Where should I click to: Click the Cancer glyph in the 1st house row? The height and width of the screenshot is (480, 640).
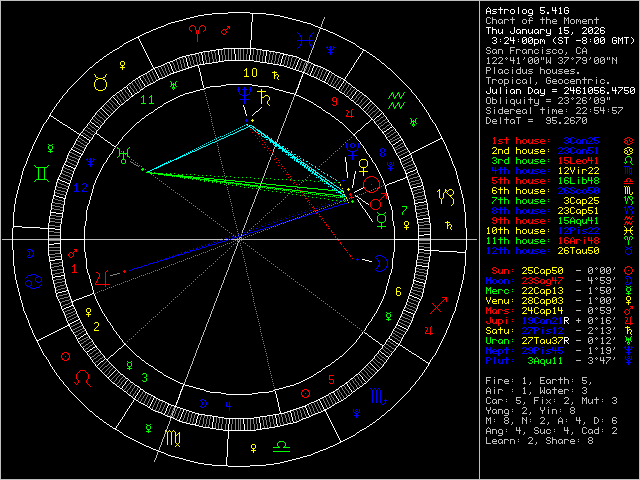pyautogui.click(x=628, y=141)
